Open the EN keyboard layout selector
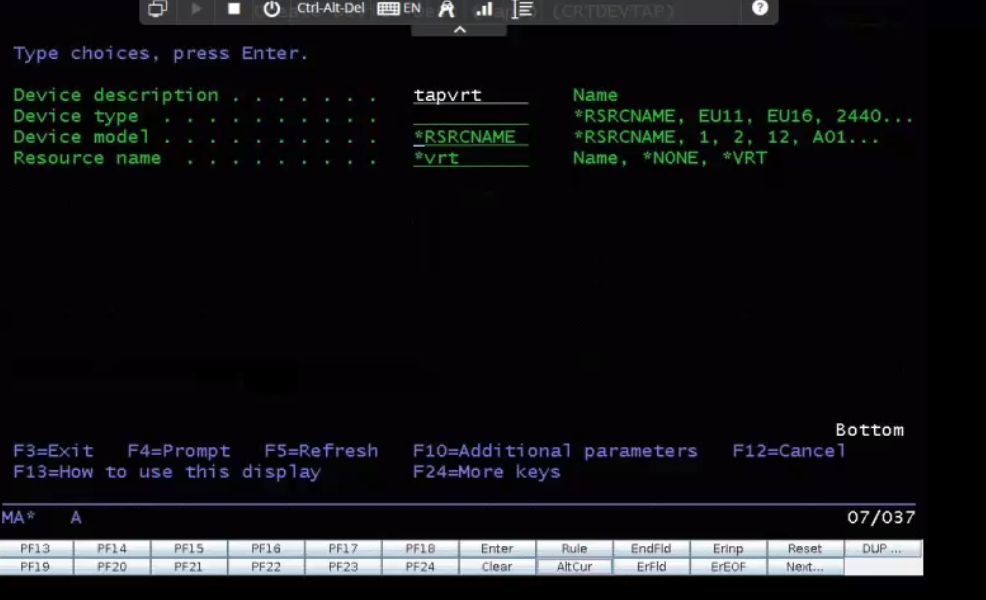 tap(399, 8)
